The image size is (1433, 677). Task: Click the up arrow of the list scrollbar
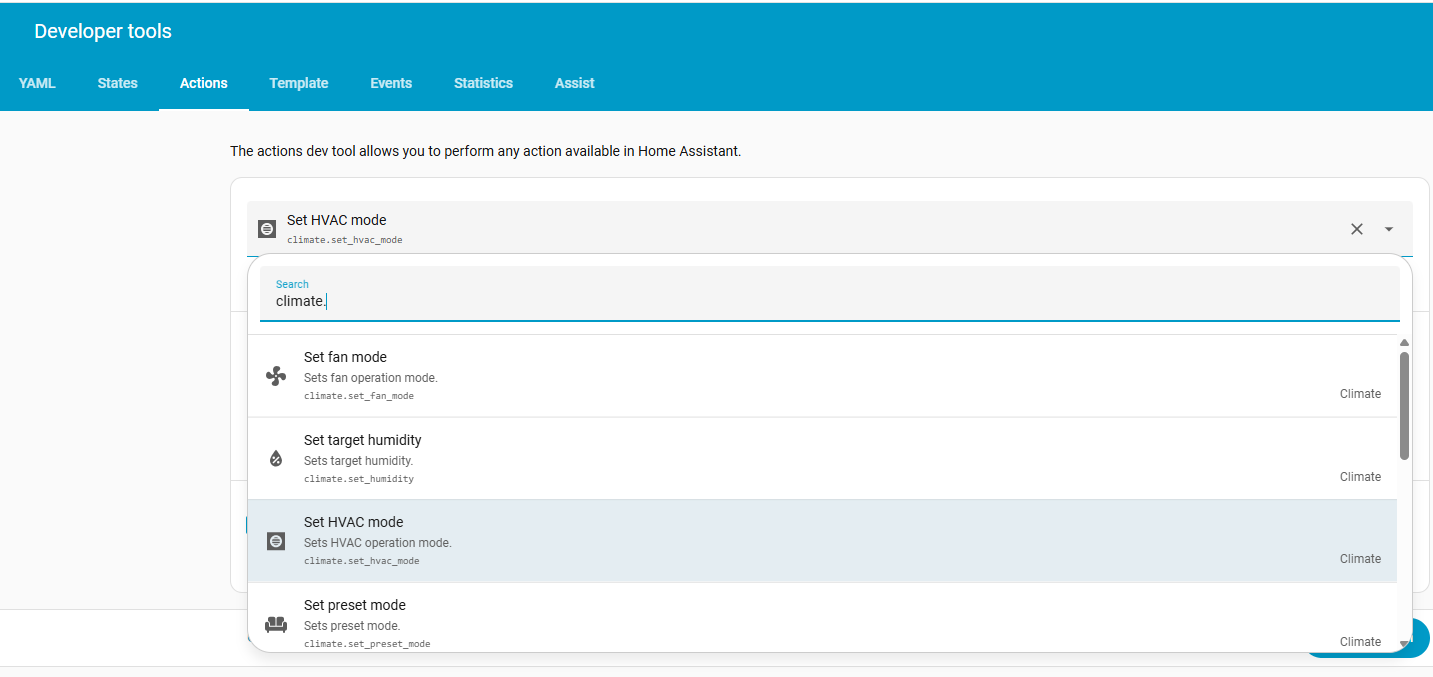[x=1404, y=343]
